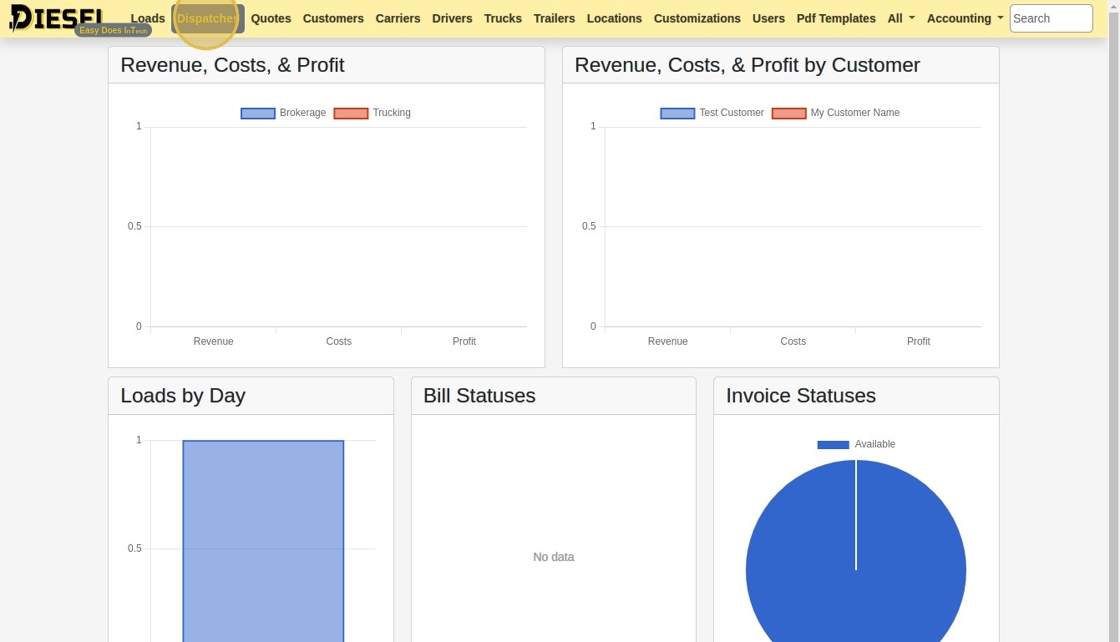The image size is (1120, 642).
Task: Open the Customizations page
Action: 697,19
